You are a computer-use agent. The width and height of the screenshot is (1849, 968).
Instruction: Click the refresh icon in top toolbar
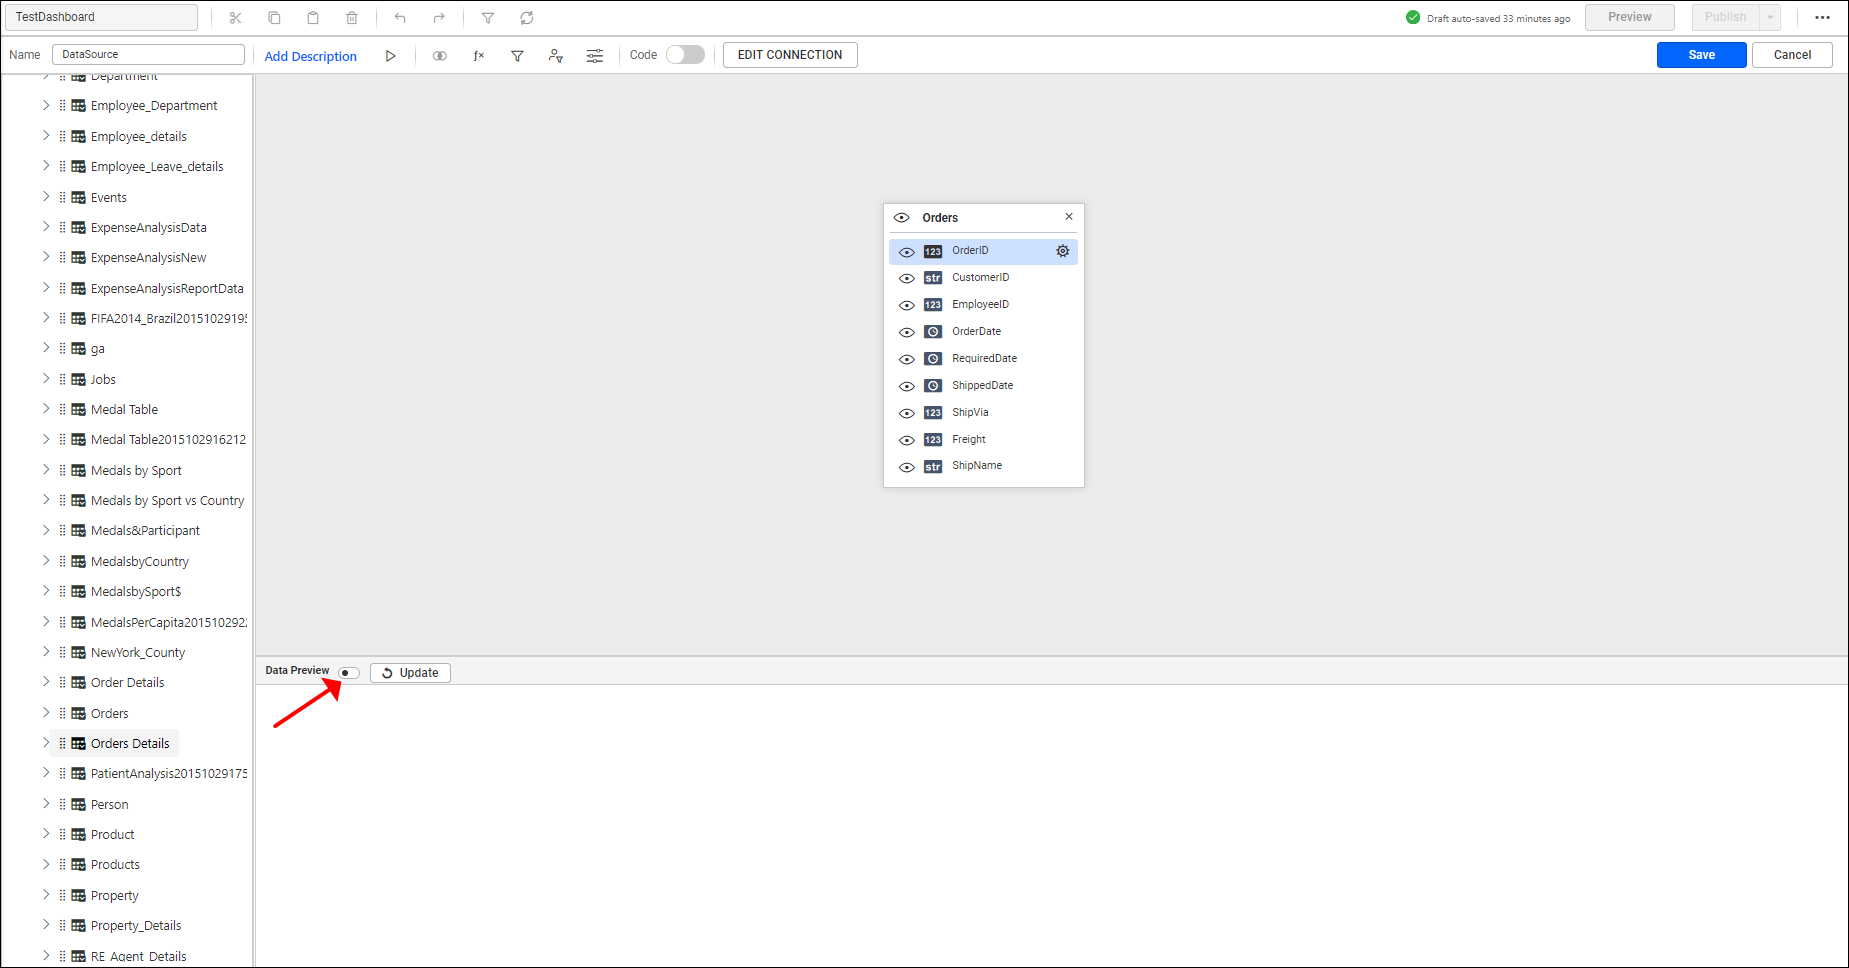527,18
